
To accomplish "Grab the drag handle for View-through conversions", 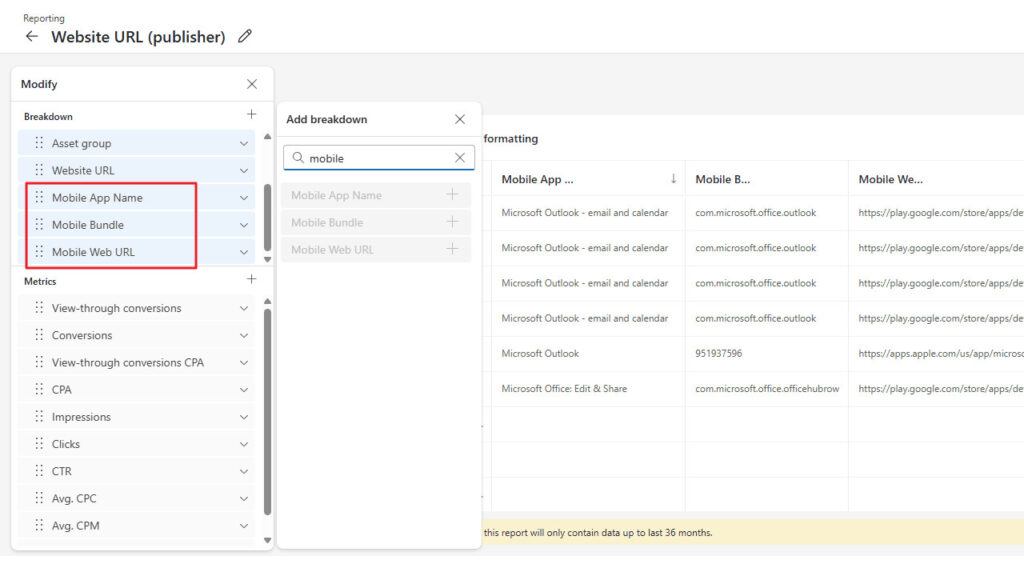I will pos(39,308).
